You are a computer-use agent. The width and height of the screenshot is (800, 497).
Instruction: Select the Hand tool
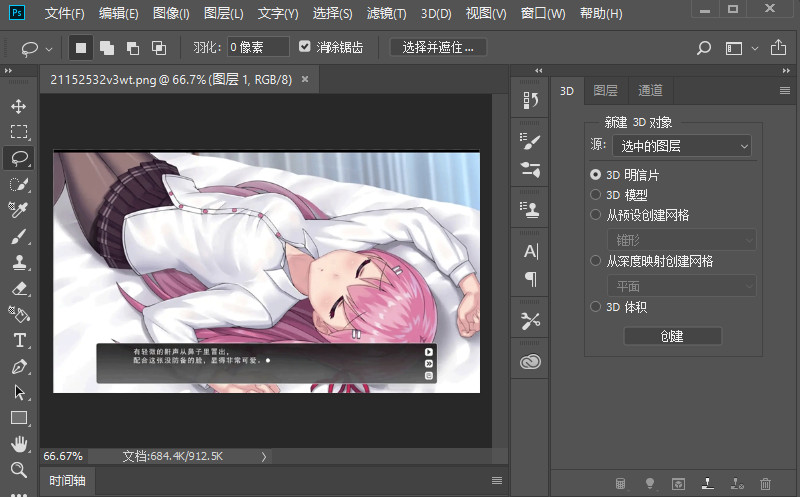coord(19,444)
